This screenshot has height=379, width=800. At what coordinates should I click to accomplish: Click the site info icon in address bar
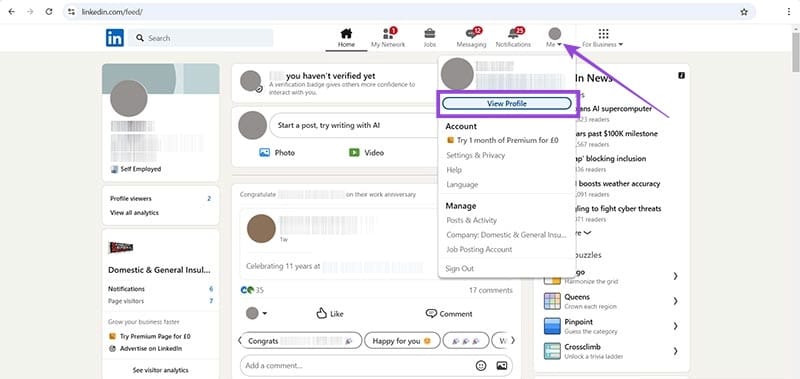coord(71,12)
